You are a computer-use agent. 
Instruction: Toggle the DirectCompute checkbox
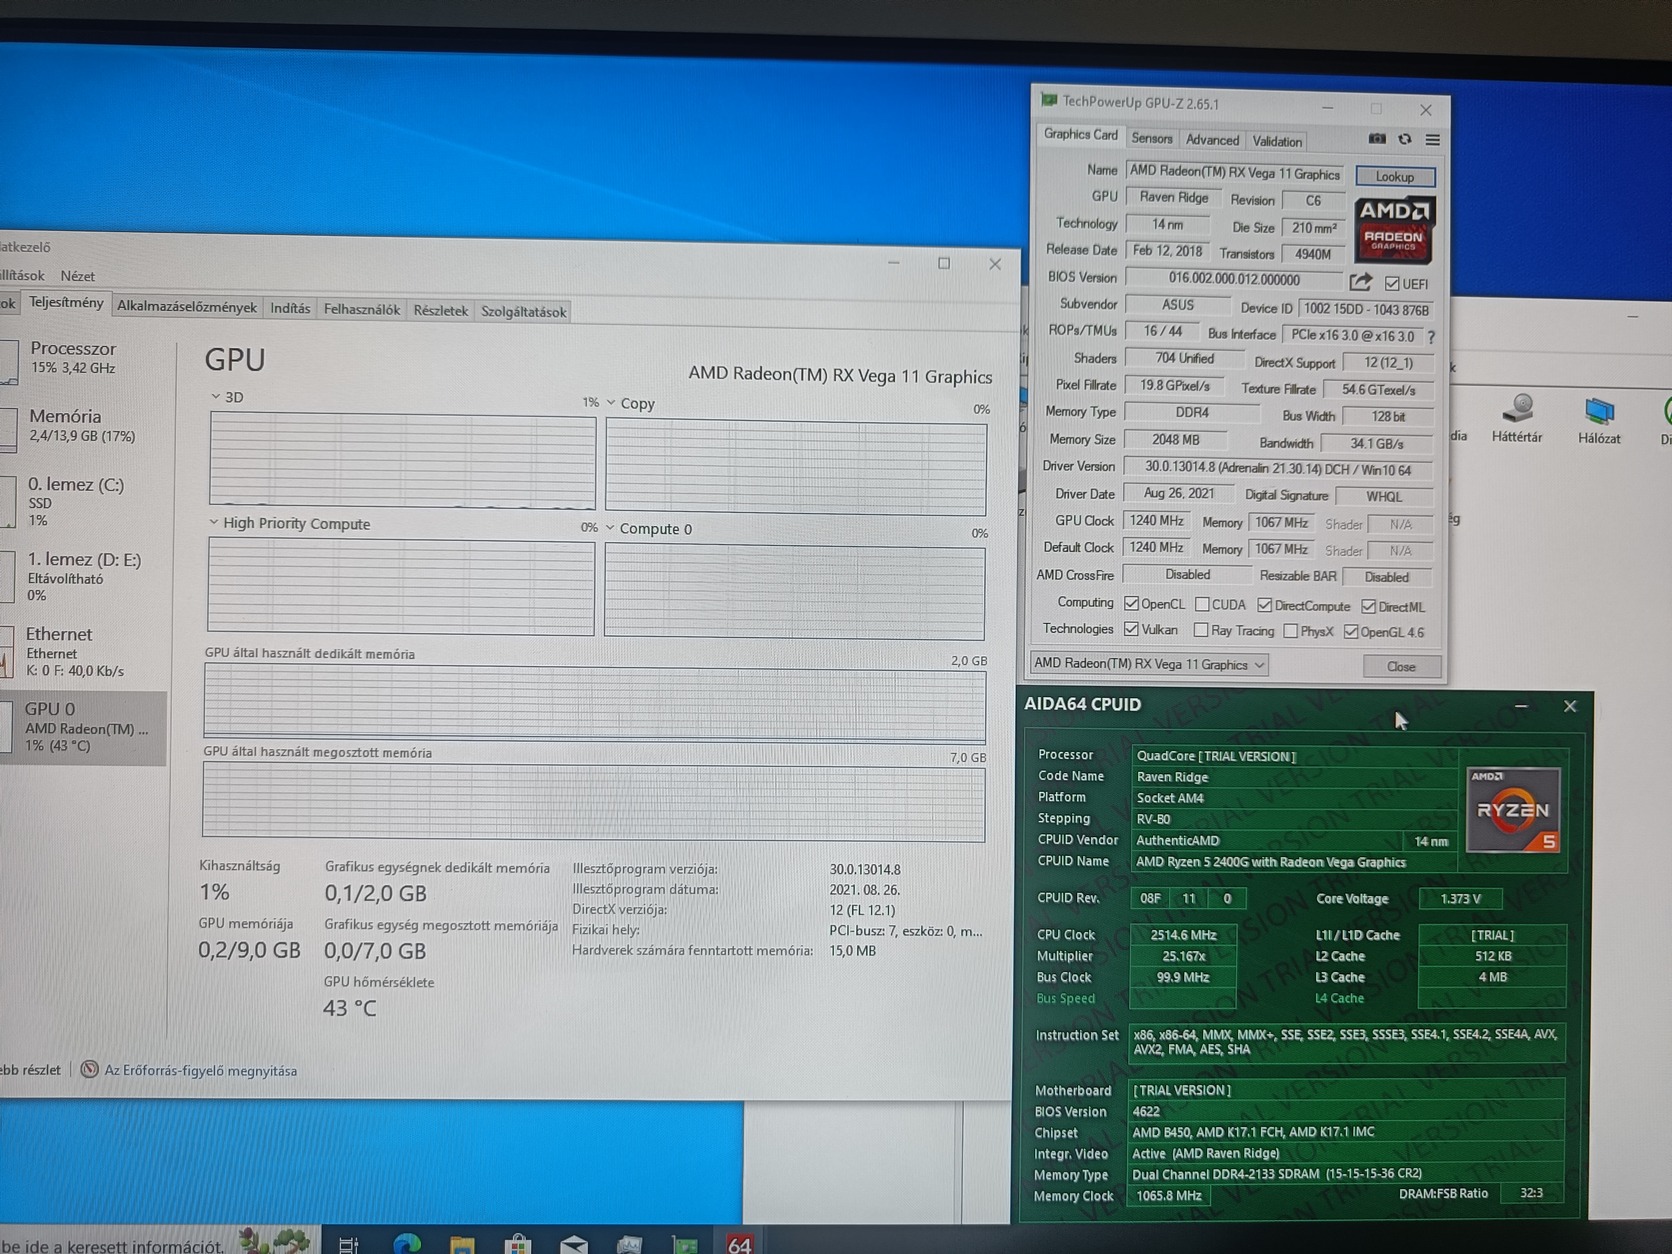pos(1265,605)
